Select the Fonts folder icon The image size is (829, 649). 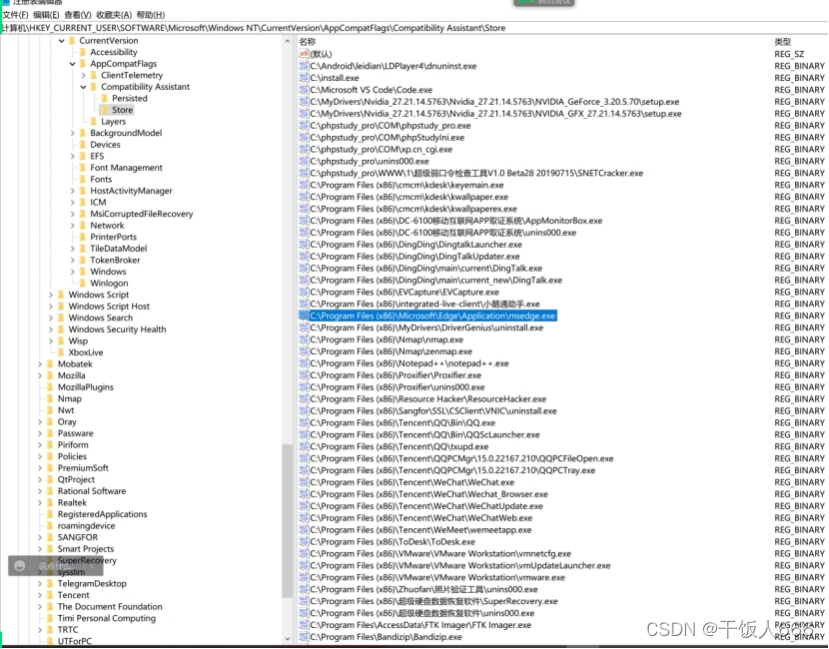pos(82,179)
